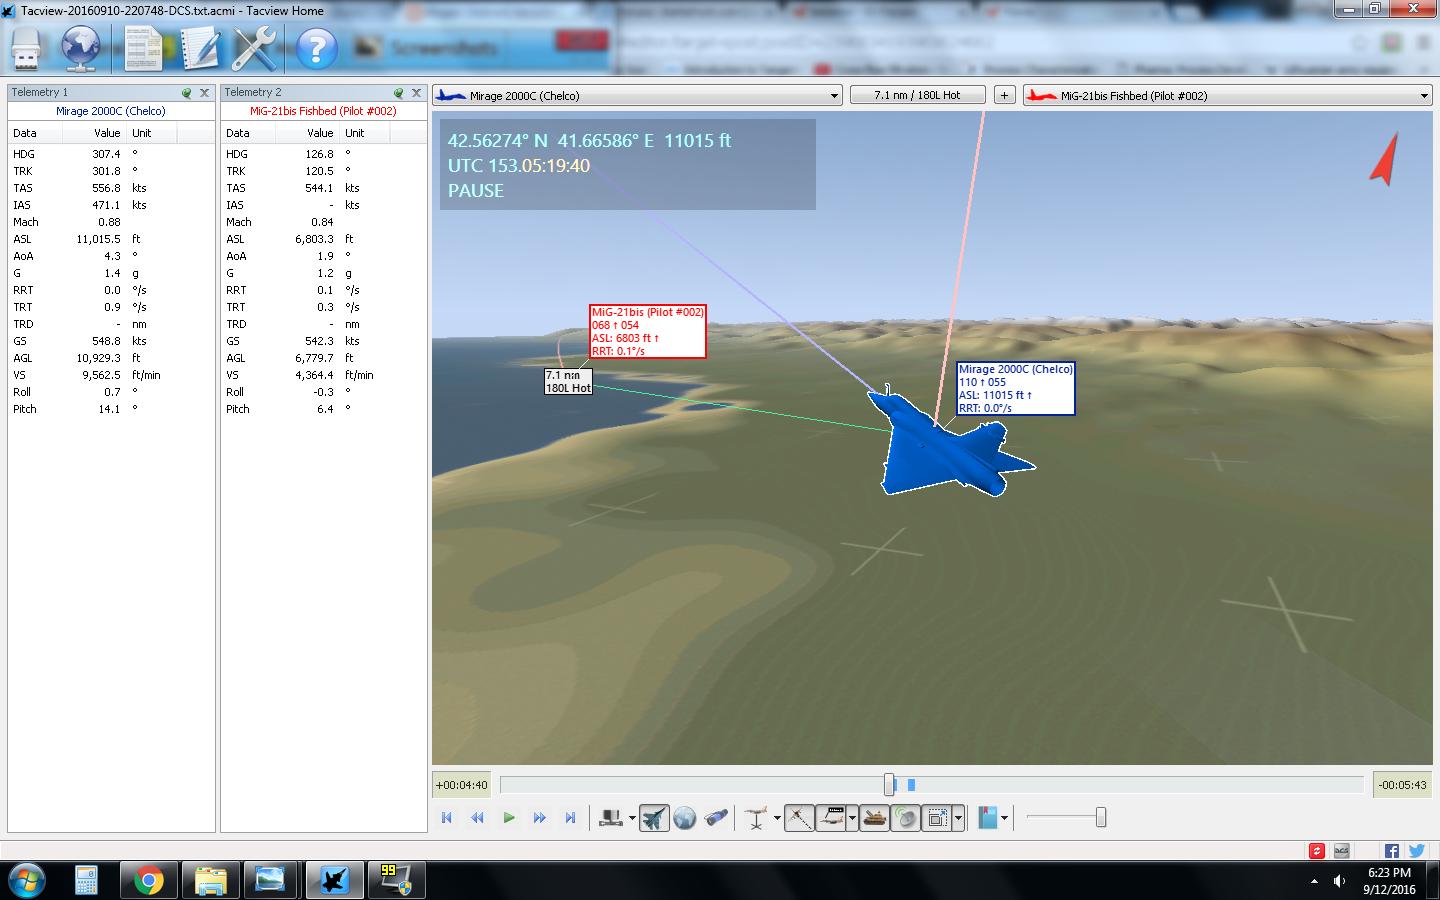This screenshot has height=900, width=1440.
Task: Toggle the globe view button in the bottom toolbar
Action: 685,818
